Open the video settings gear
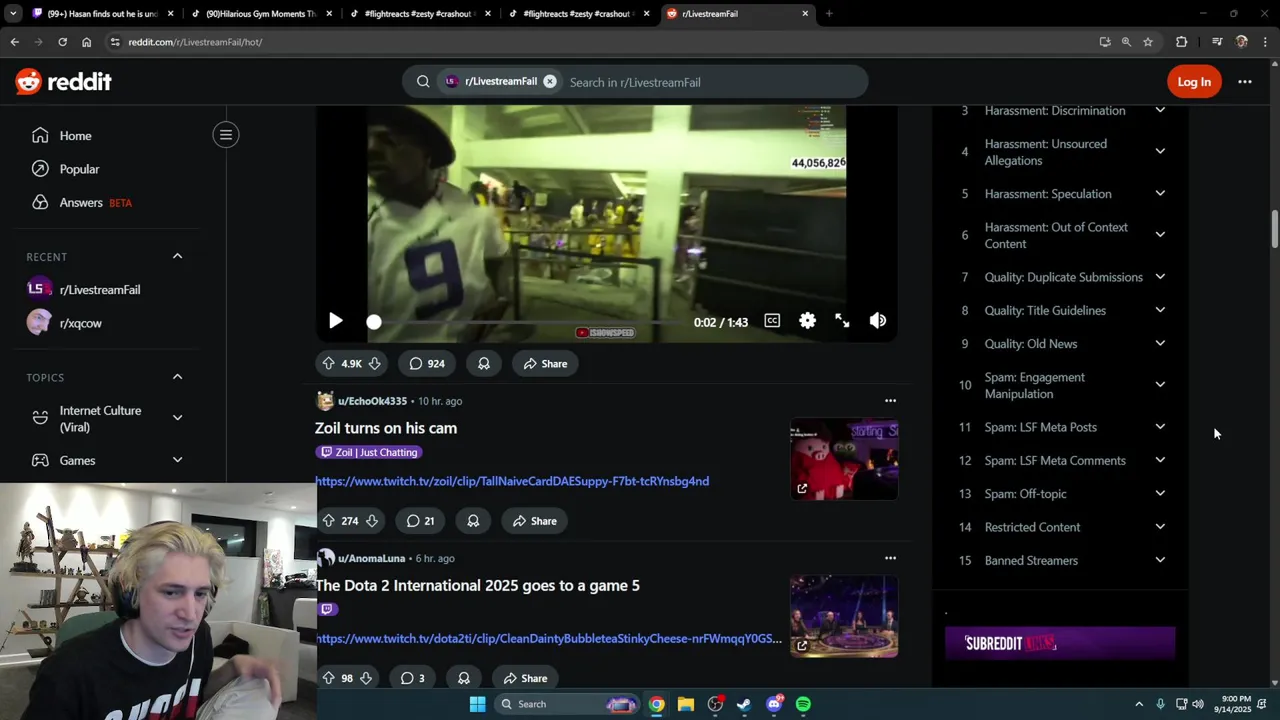The width and height of the screenshot is (1280, 720). (807, 321)
